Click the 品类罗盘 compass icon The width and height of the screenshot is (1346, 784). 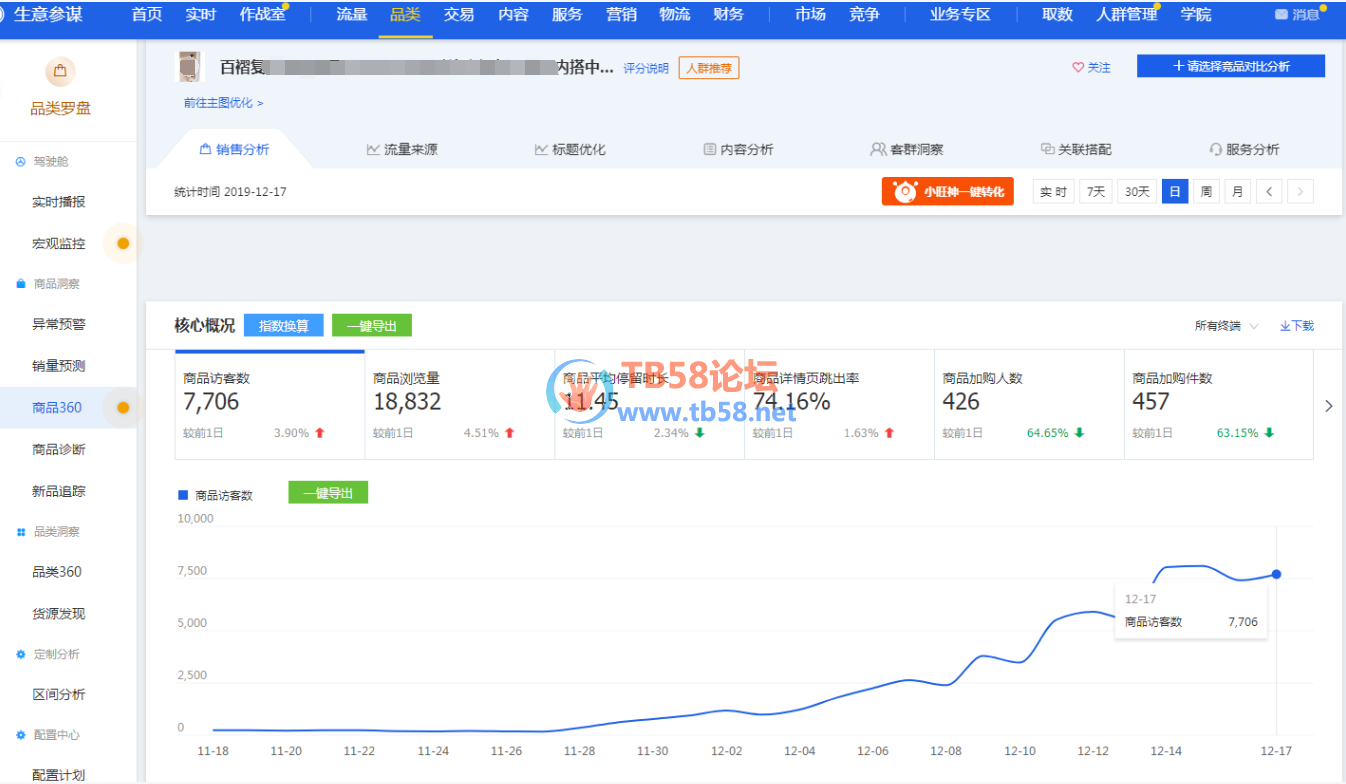pos(60,72)
